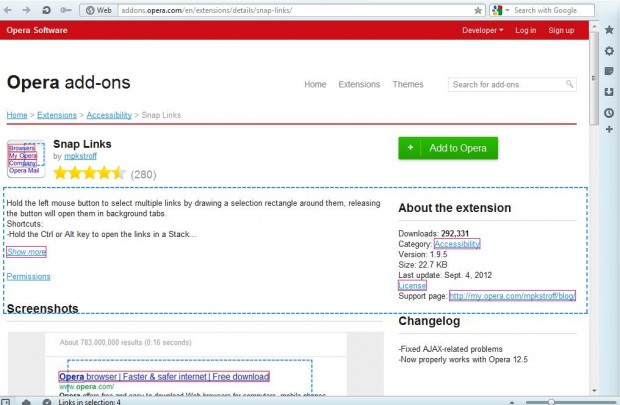Viewport: 620px width, 405px height.
Task: Click the Web security badge
Action: [99, 10]
